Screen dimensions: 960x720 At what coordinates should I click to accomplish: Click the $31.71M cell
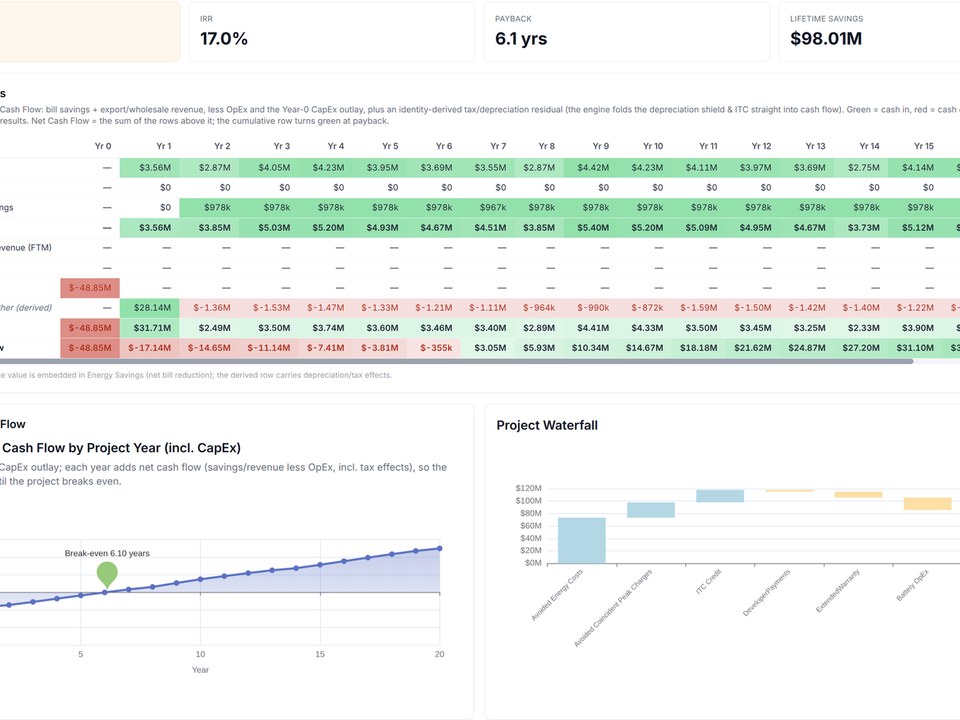tap(149, 328)
